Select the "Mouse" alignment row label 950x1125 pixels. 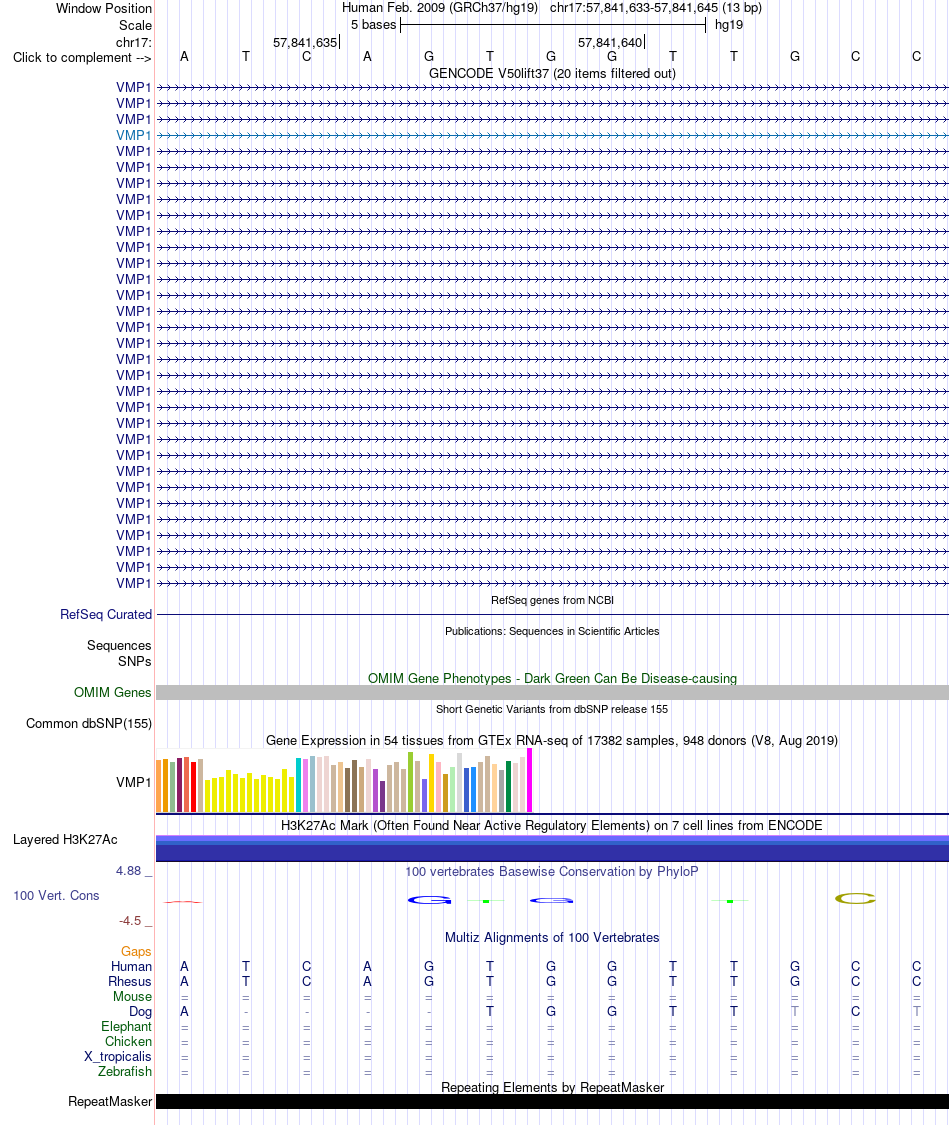tap(133, 997)
